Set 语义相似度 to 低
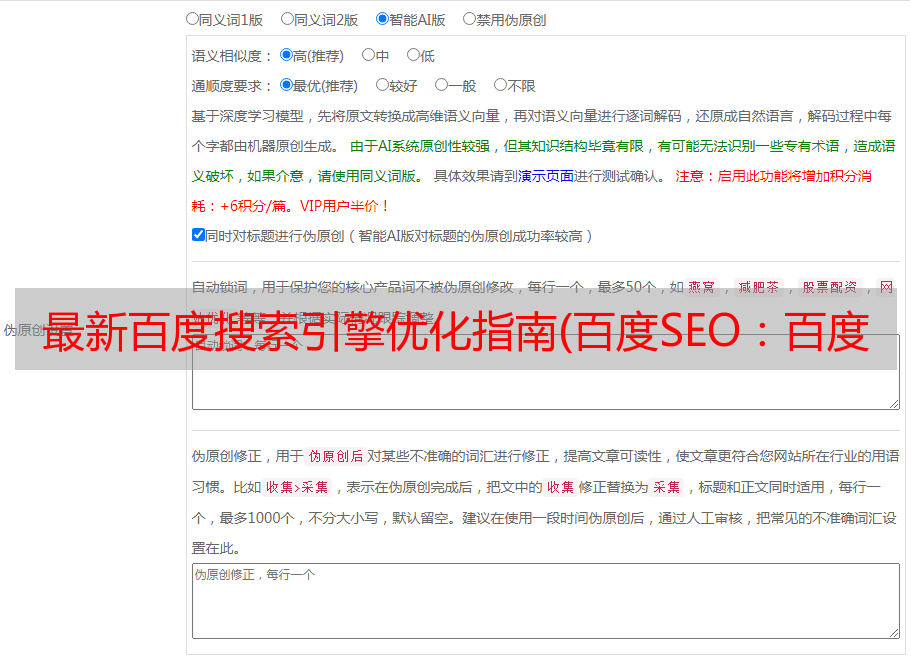Image resolution: width=911 pixels, height=658 pixels. (413, 55)
